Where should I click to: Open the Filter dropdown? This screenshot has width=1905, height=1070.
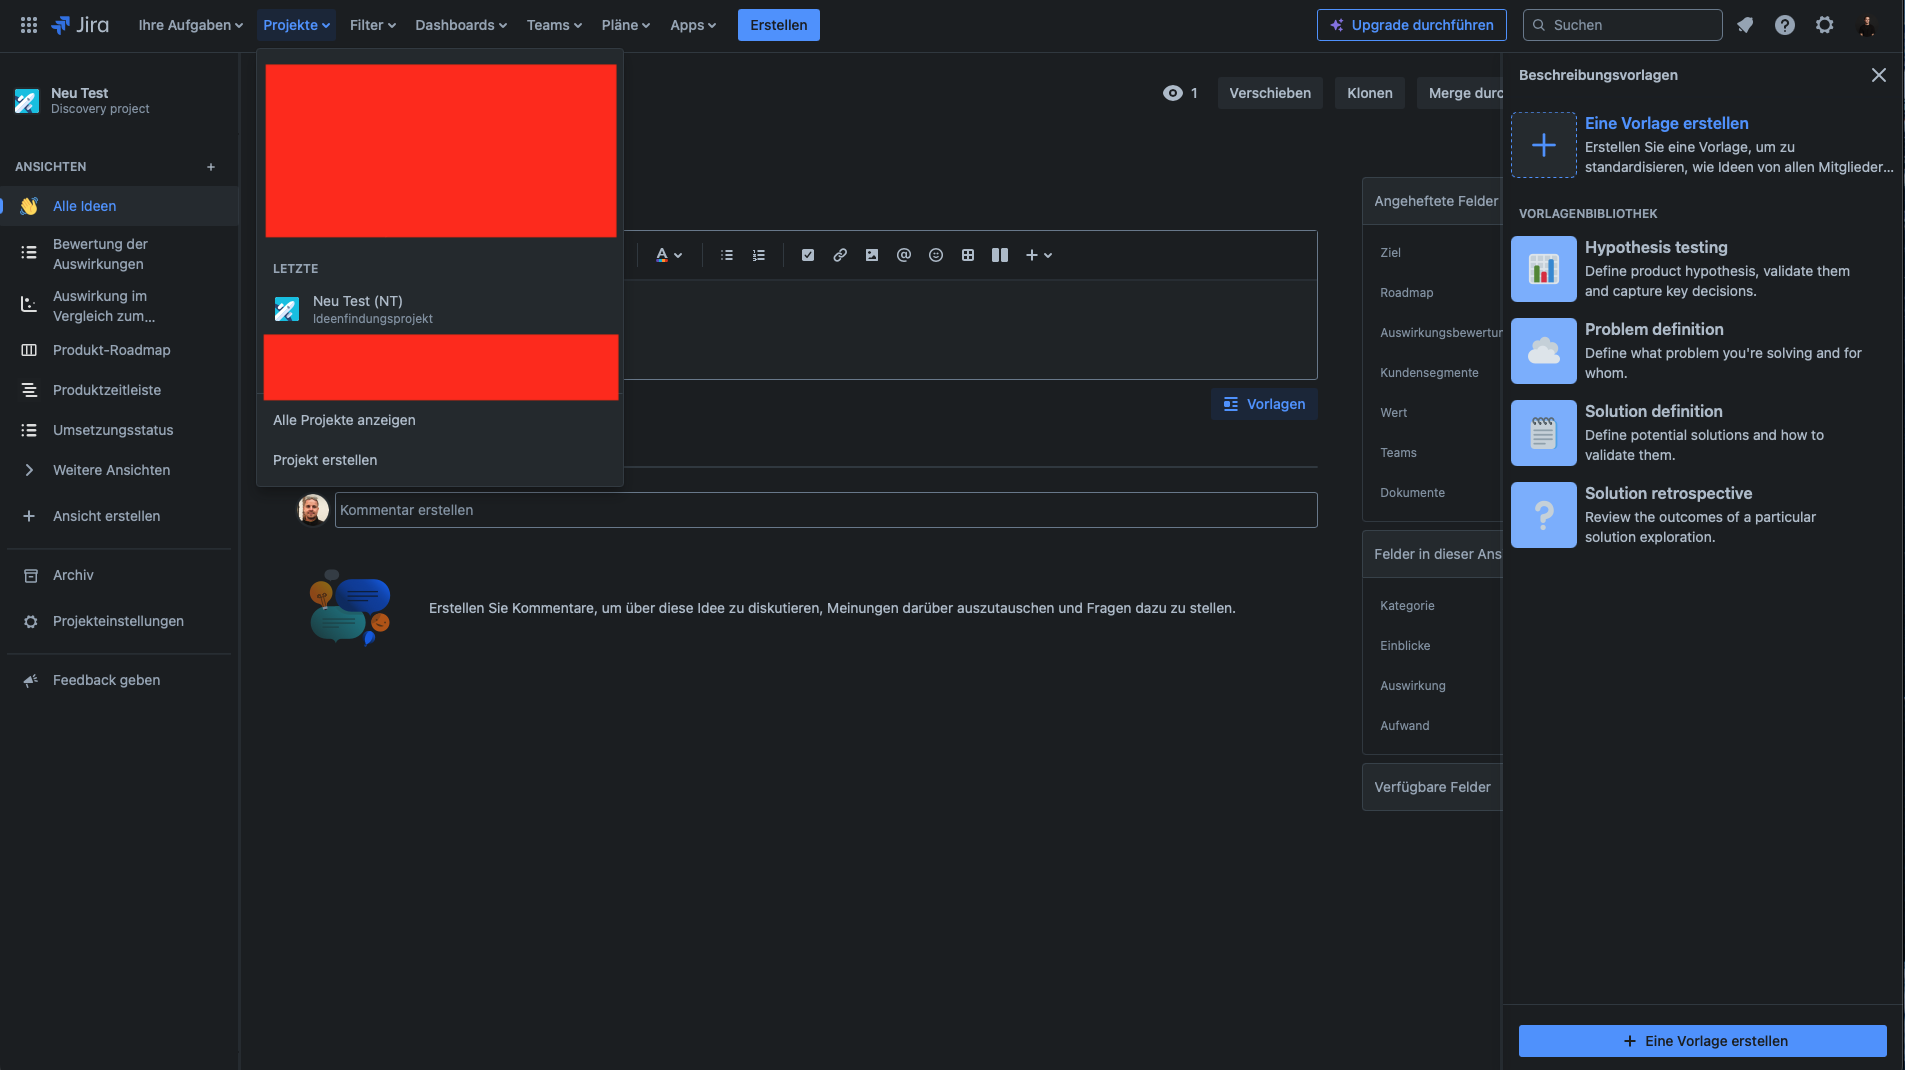(373, 25)
